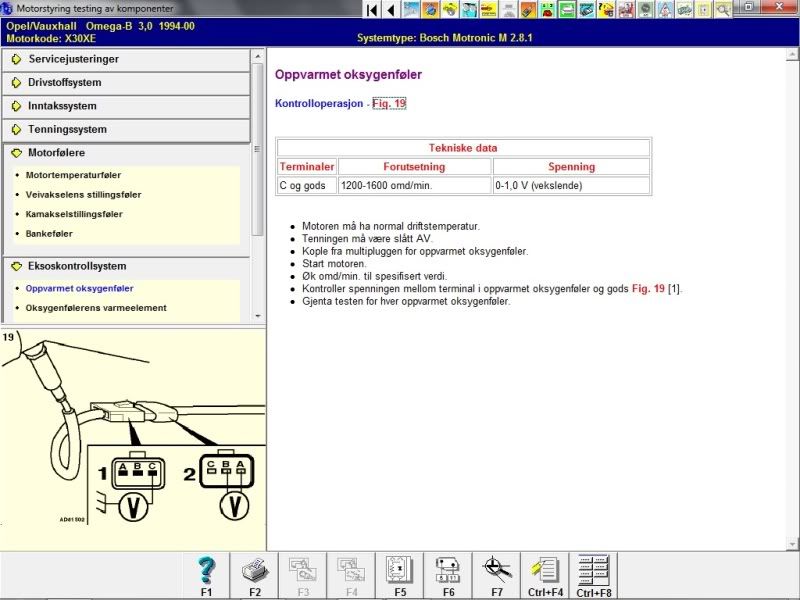Click the Fig. 19 link in the heading

point(389,103)
